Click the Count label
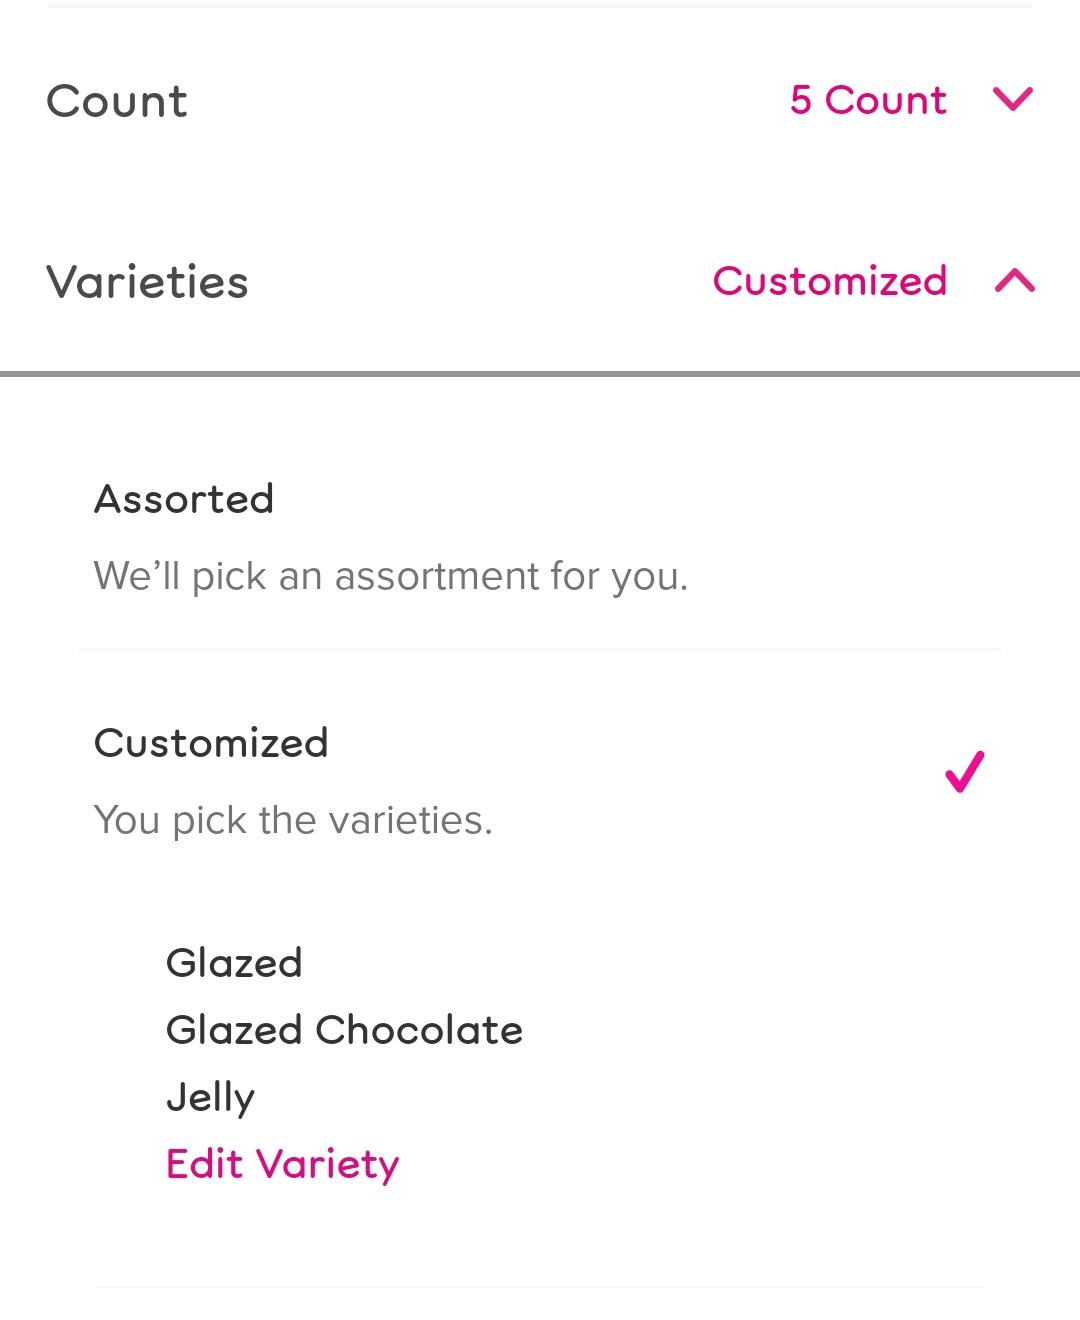 click(118, 100)
